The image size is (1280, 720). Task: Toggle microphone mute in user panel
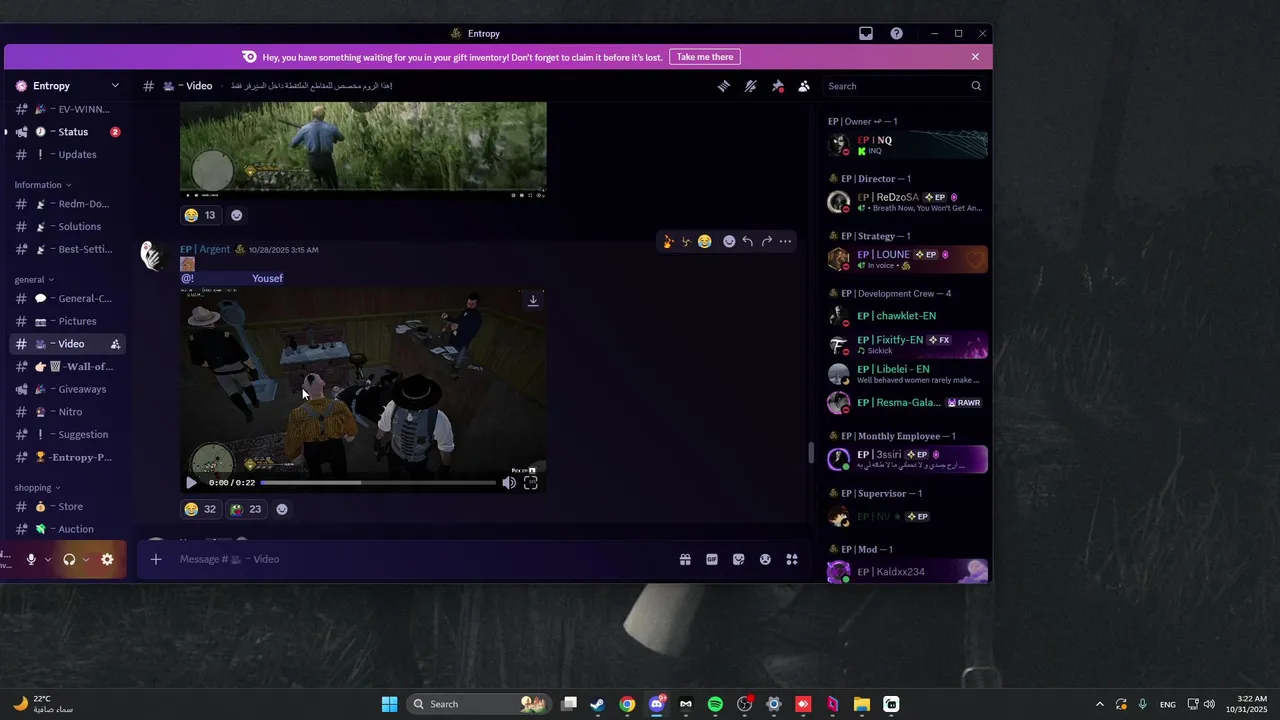pyautogui.click(x=31, y=560)
